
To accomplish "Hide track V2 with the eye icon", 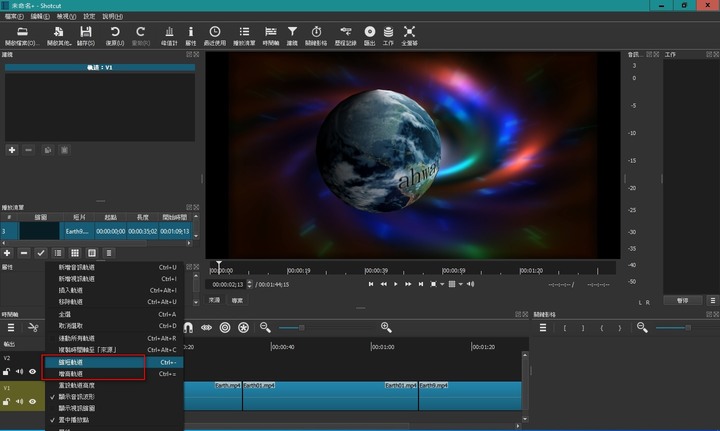I will click(x=32, y=371).
